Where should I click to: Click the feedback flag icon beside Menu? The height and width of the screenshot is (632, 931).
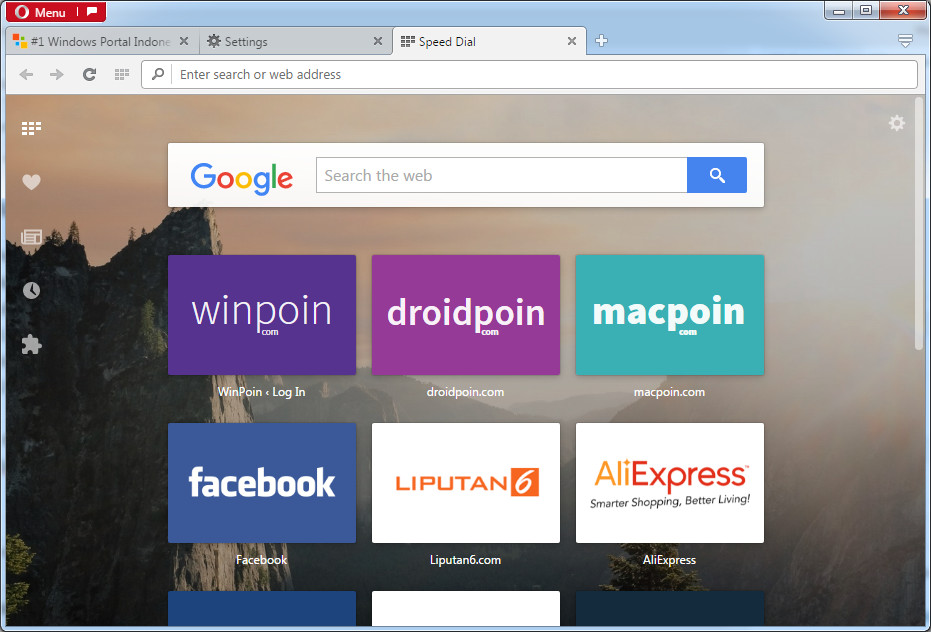tap(92, 11)
